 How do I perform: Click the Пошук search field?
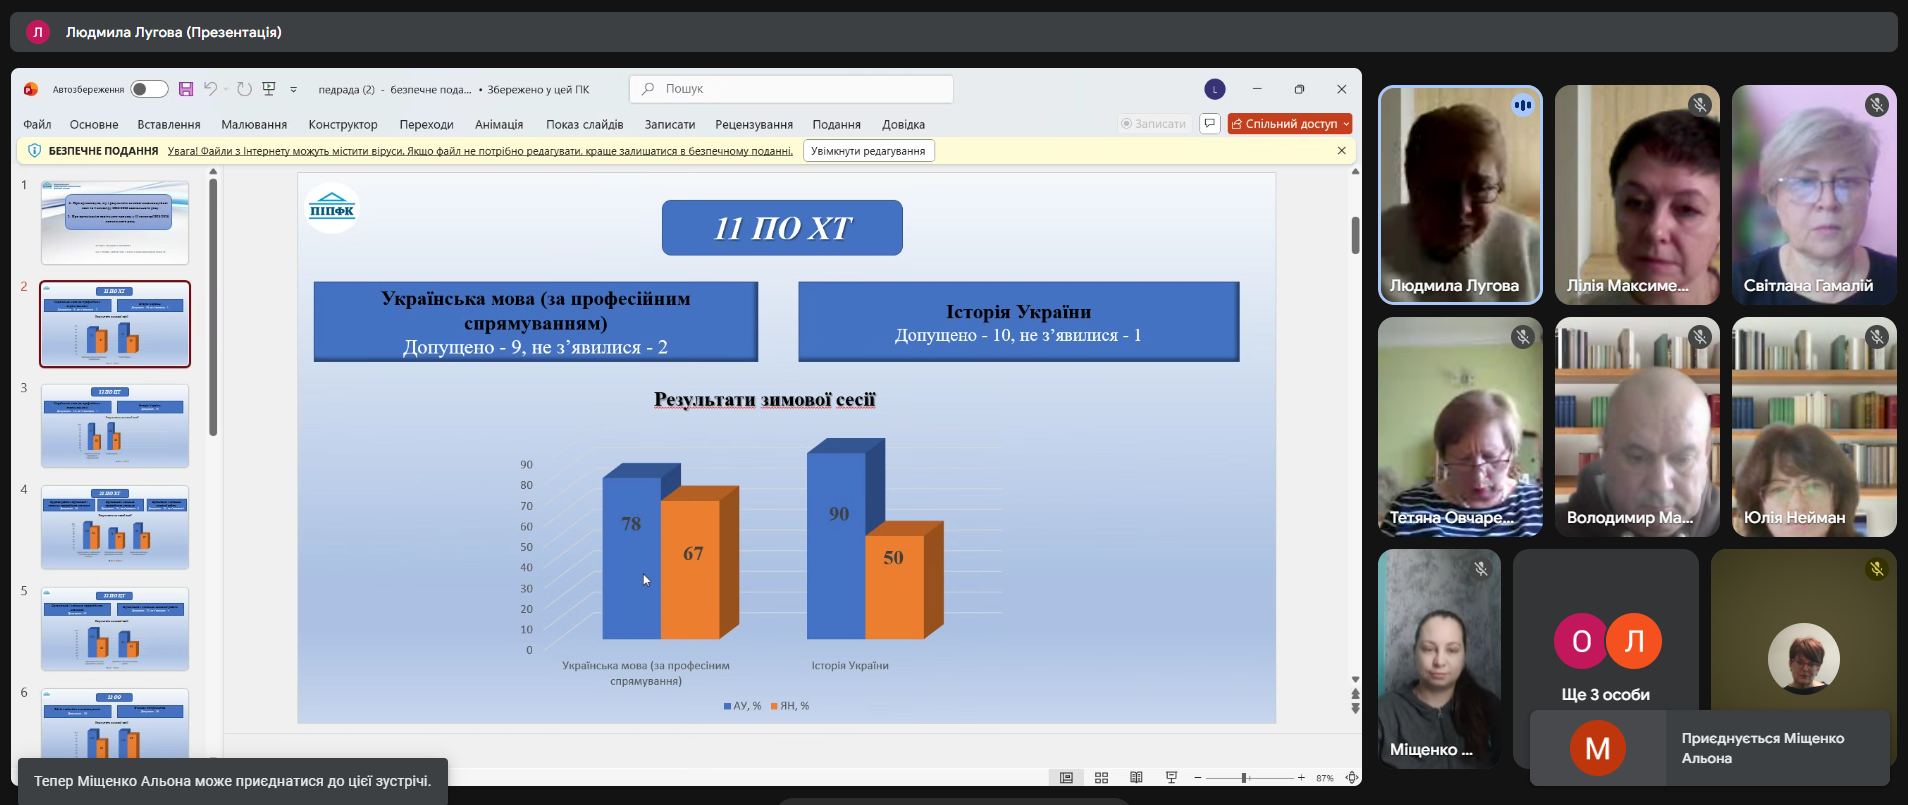(791, 89)
